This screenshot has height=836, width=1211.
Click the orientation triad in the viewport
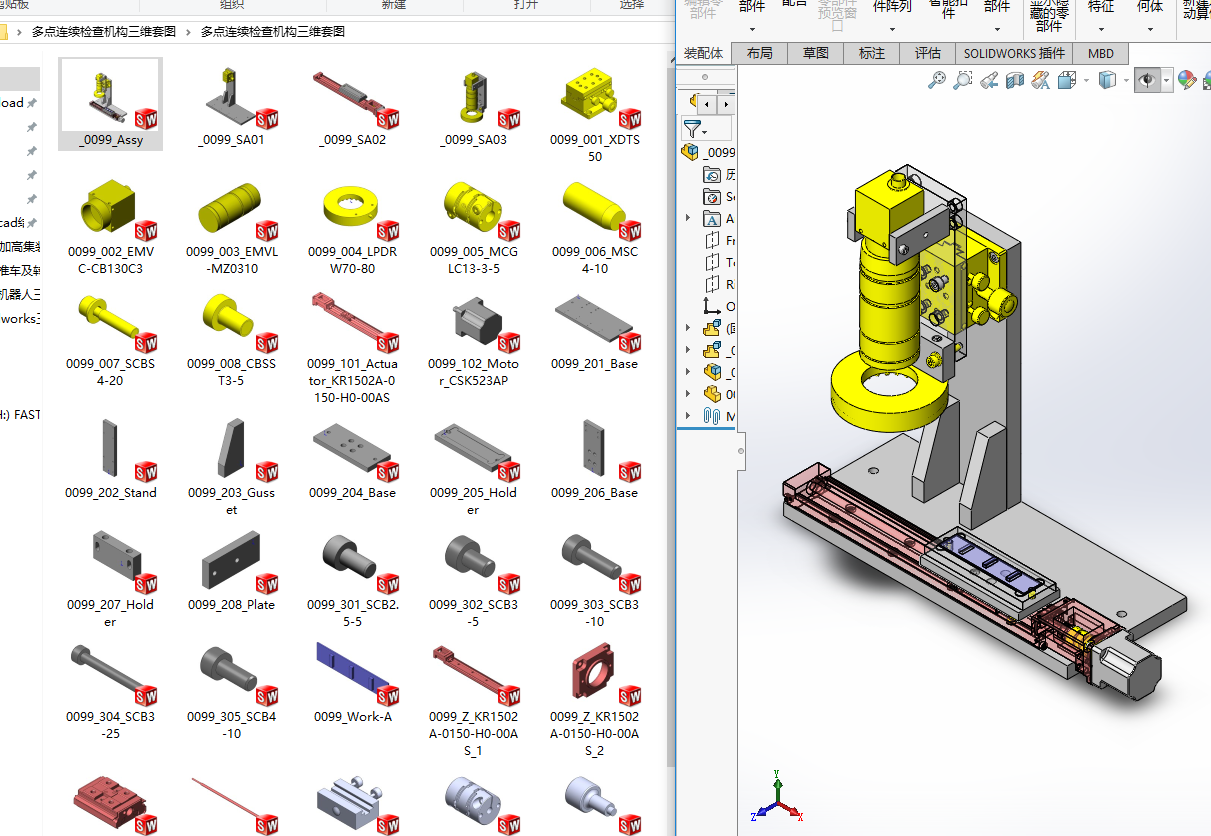[777, 797]
